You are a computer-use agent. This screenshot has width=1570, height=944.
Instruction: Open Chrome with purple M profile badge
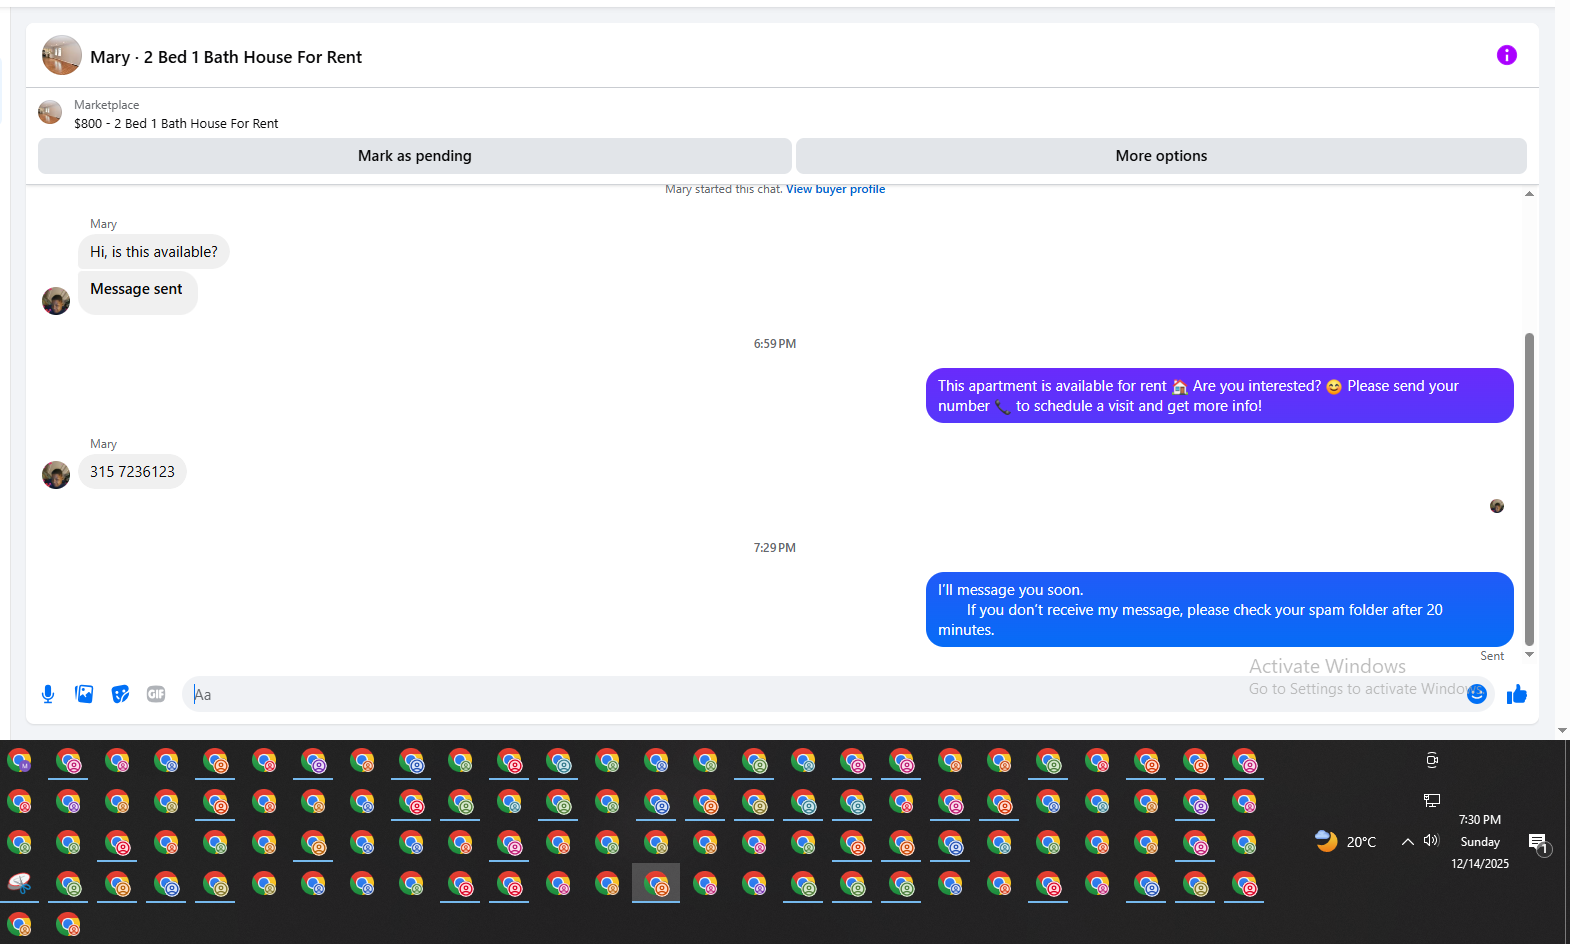click(20, 761)
